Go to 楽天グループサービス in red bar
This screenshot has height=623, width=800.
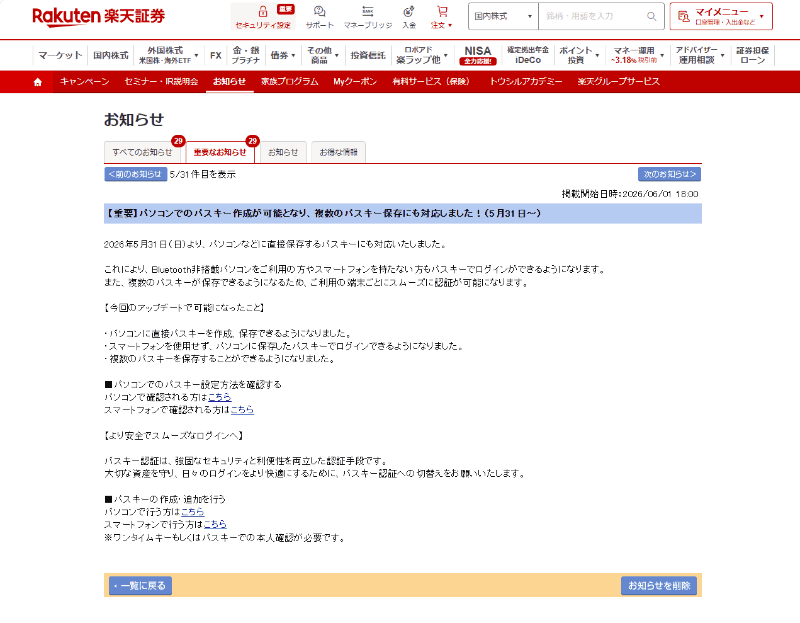[619, 82]
